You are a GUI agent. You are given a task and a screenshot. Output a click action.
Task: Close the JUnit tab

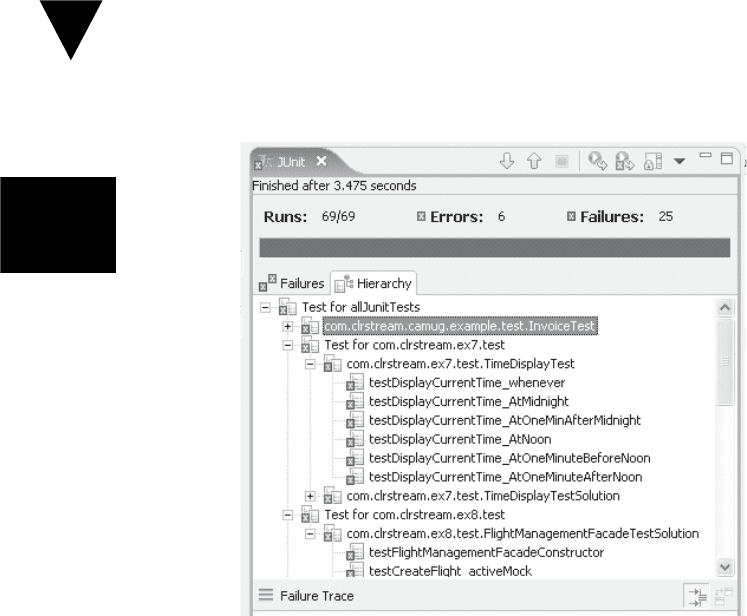(x=322, y=161)
